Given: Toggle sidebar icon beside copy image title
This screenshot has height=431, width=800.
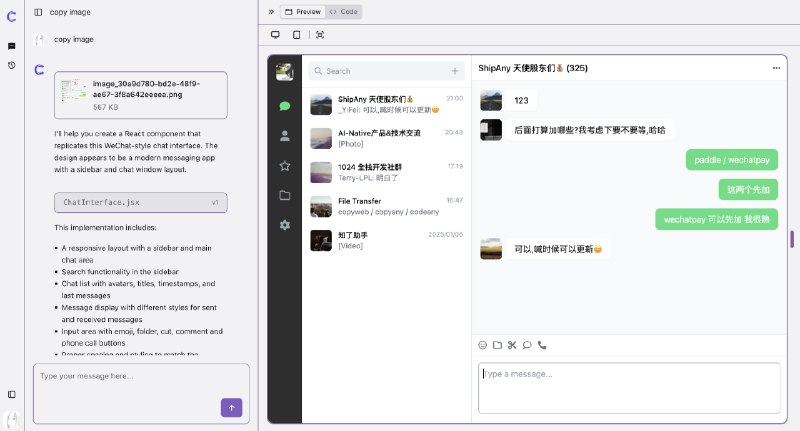Looking at the screenshot, I should [38, 12].
